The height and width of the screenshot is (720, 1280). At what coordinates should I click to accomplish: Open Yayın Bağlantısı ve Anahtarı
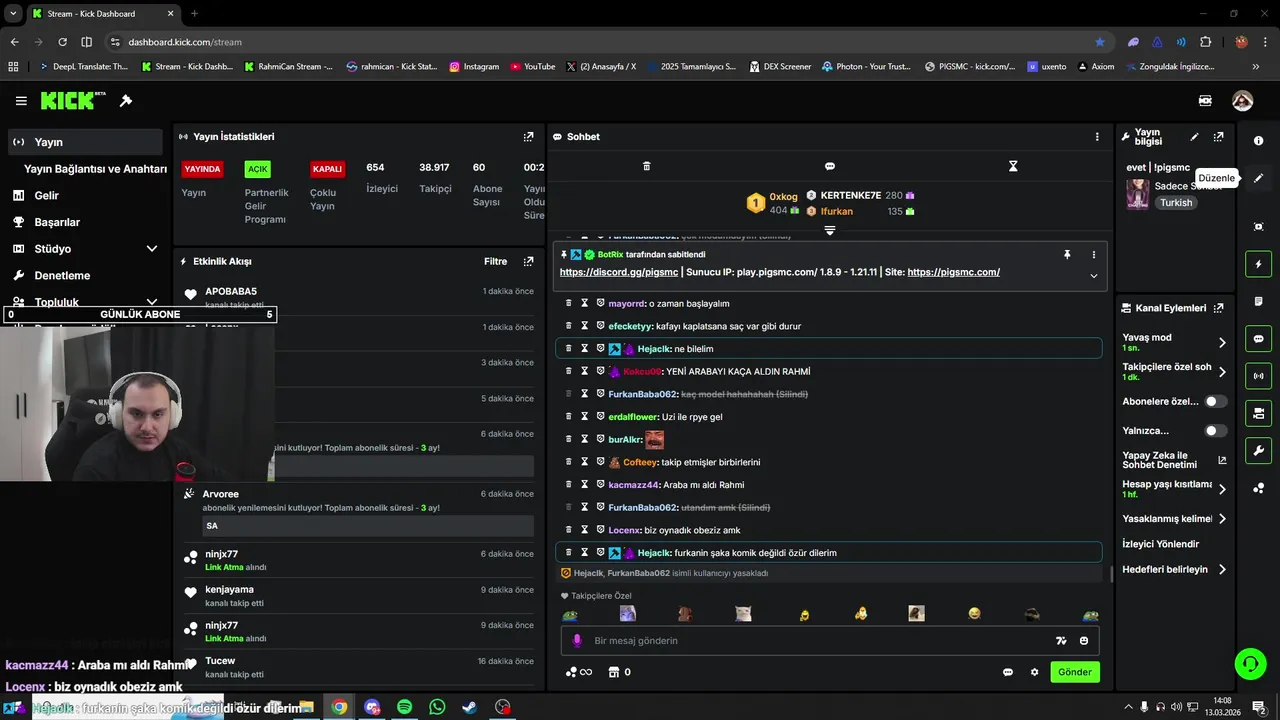coord(95,169)
